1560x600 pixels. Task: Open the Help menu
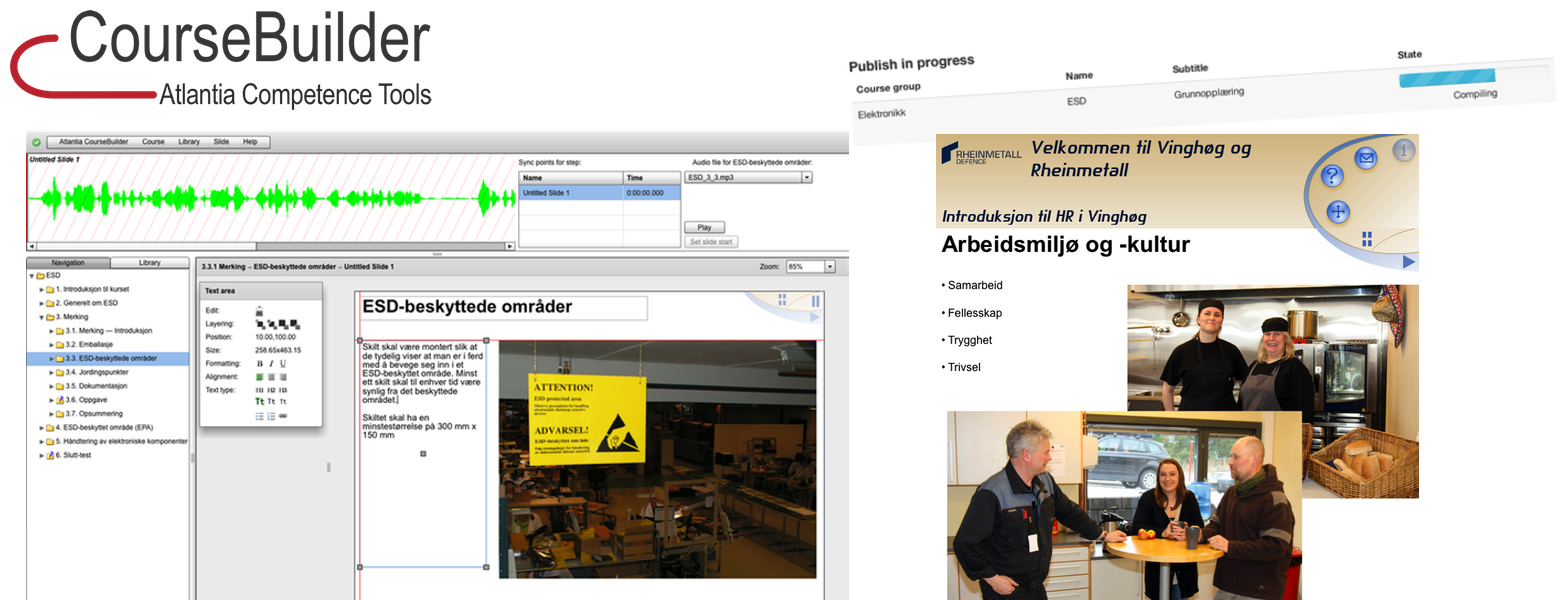(250, 142)
